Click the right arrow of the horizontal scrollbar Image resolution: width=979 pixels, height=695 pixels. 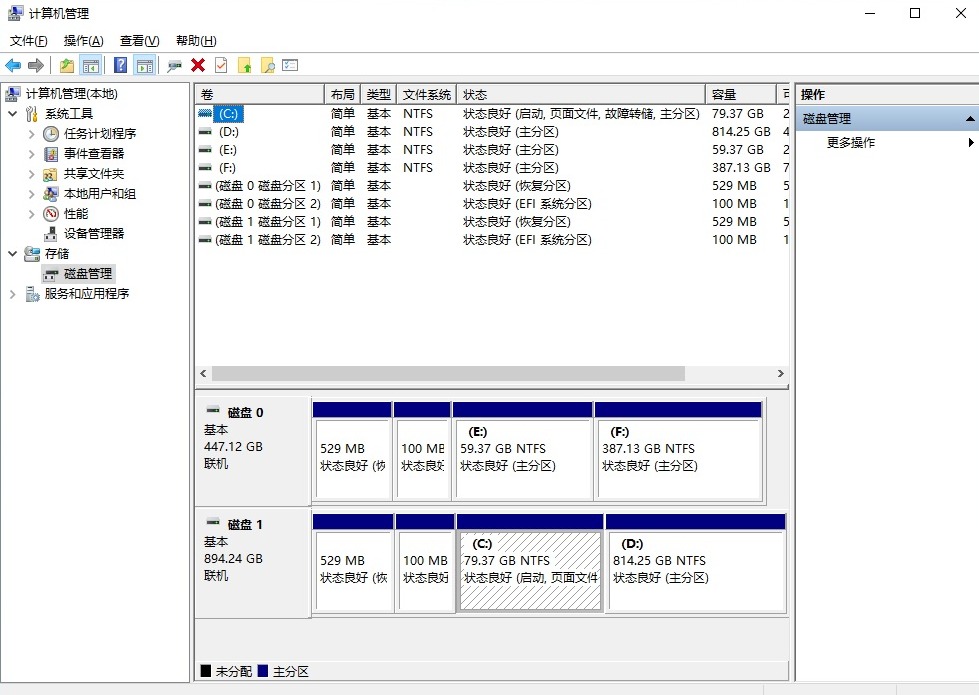[783, 373]
